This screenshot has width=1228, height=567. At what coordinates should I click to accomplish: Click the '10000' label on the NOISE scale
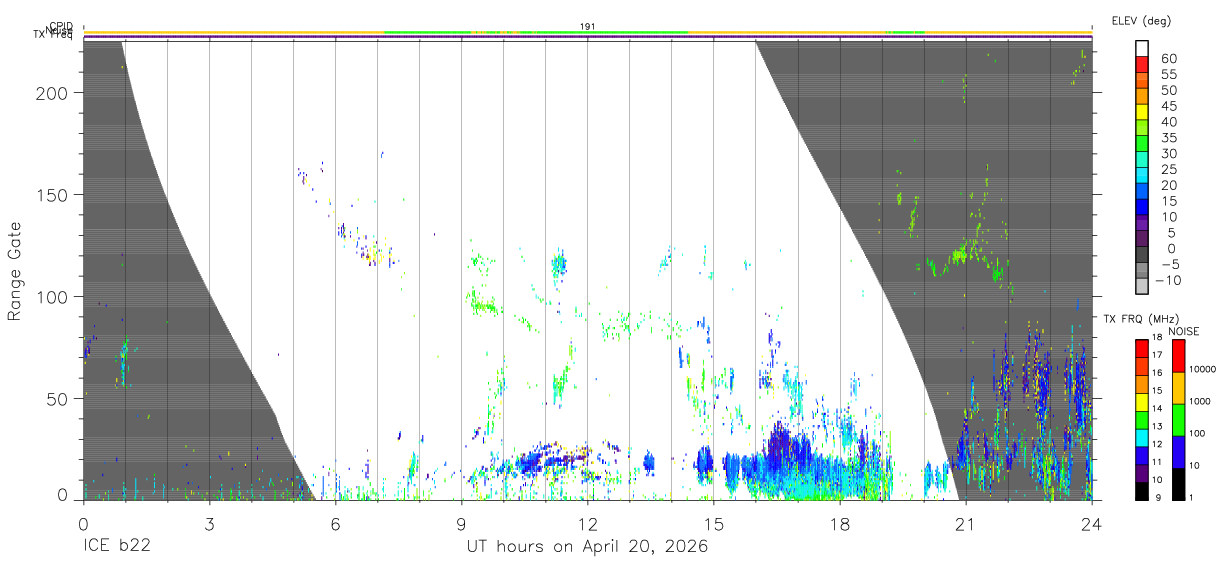(x=1203, y=369)
